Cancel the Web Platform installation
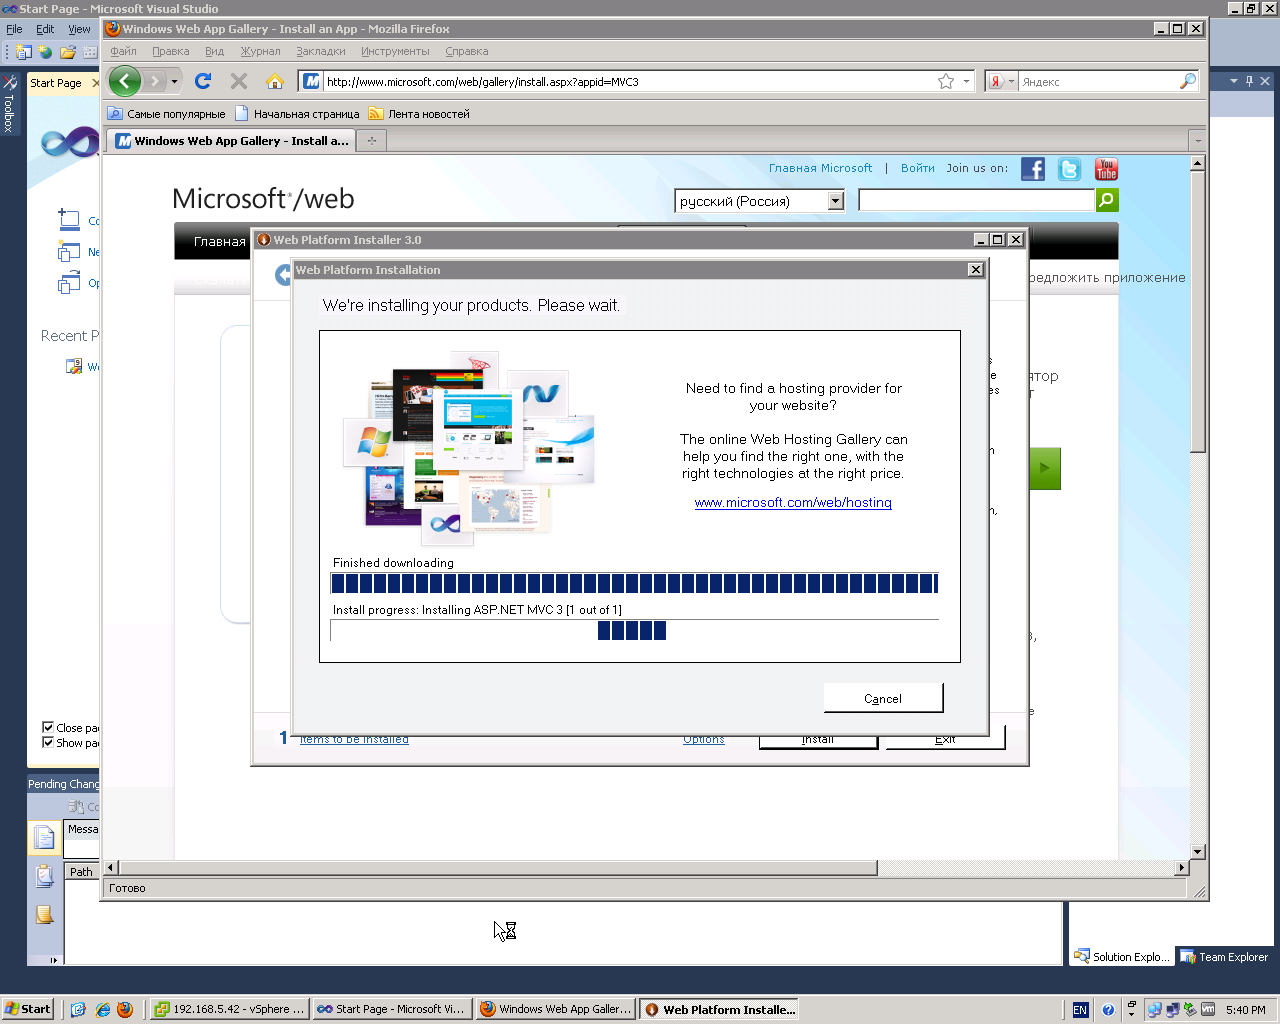The height and width of the screenshot is (1024, 1280). click(x=883, y=698)
